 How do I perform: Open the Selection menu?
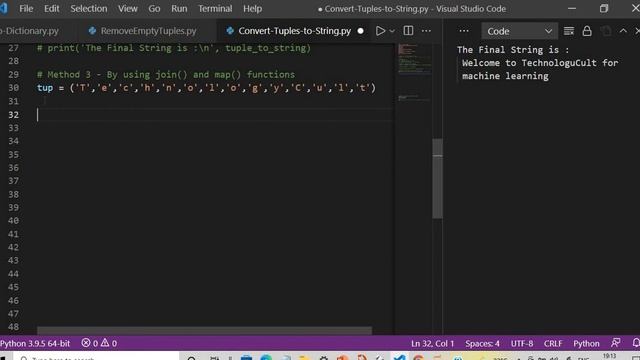[89, 9]
